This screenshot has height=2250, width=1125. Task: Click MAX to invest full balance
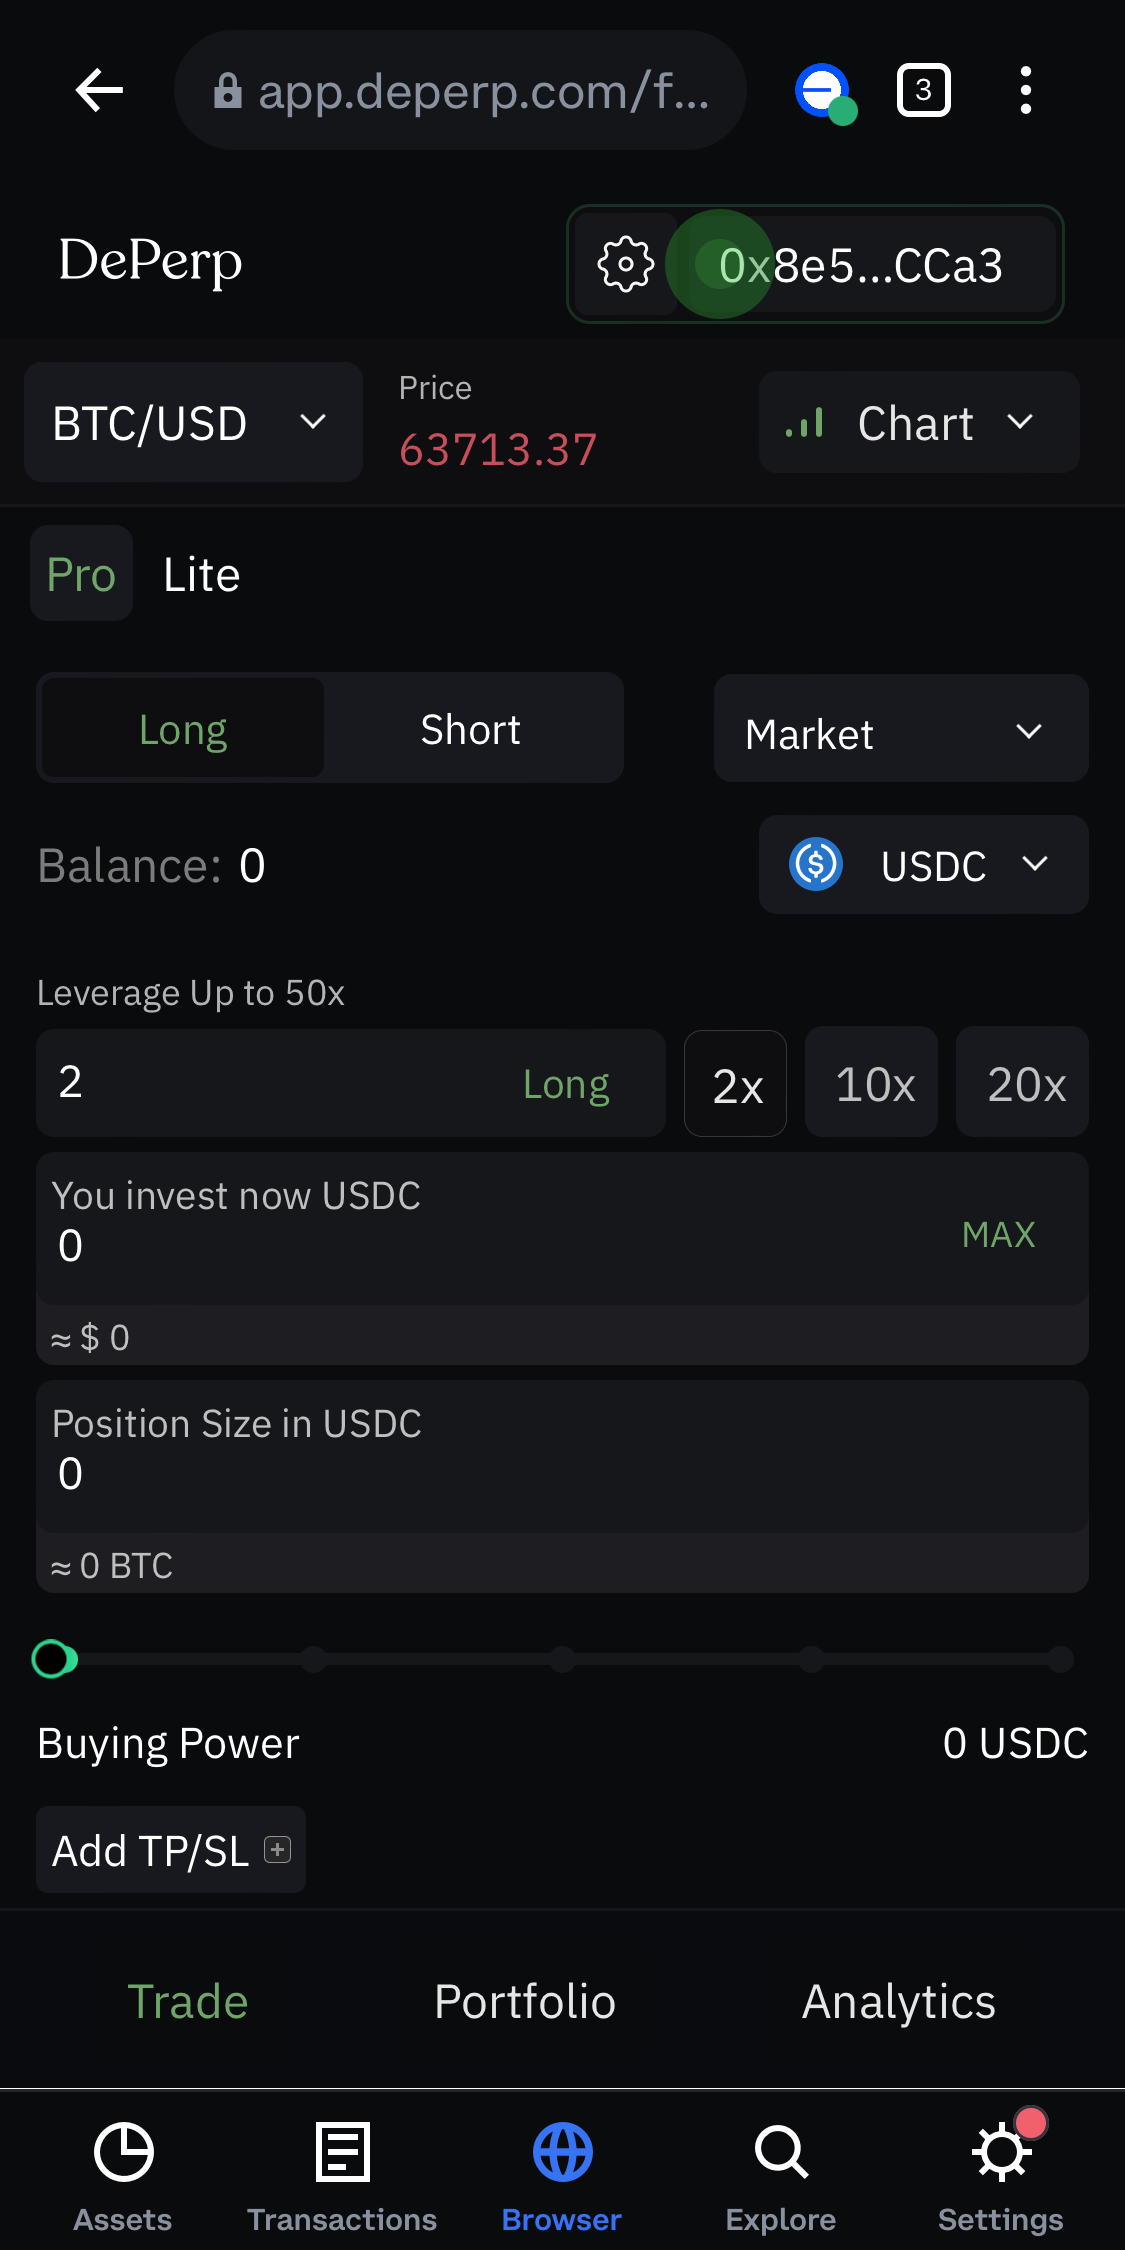click(998, 1234)
